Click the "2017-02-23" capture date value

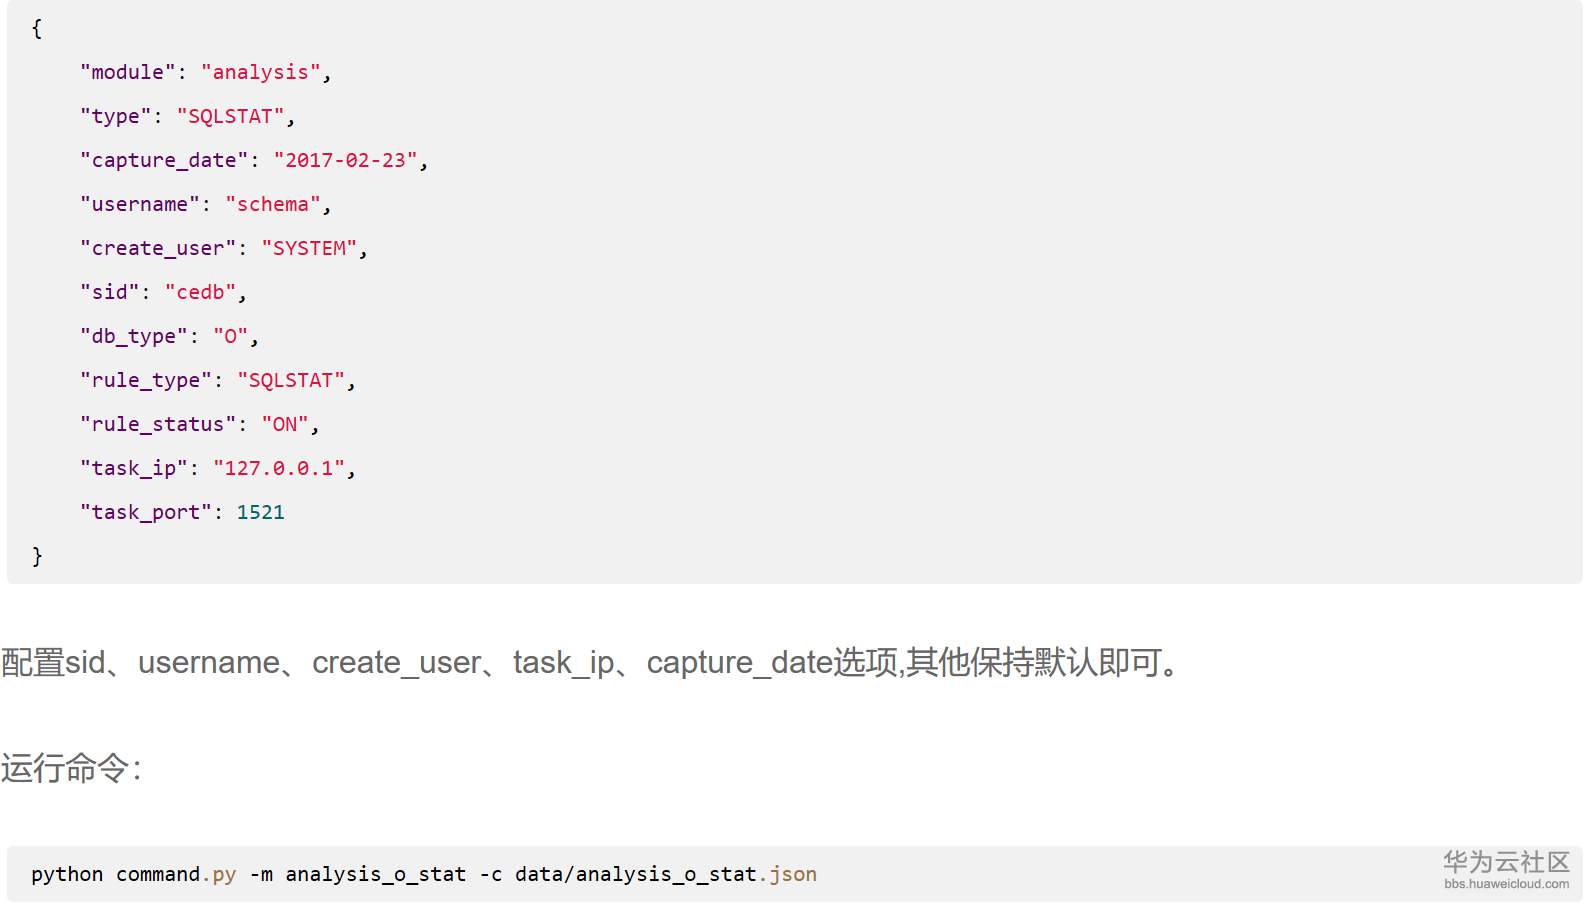tap(345, 161)
